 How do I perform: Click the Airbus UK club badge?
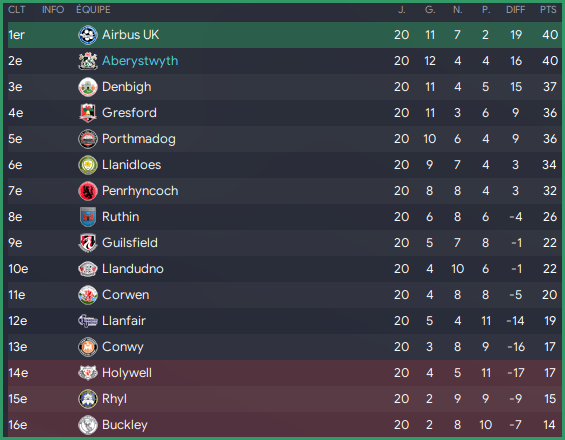pyautogui.click(x=88, y=35)
